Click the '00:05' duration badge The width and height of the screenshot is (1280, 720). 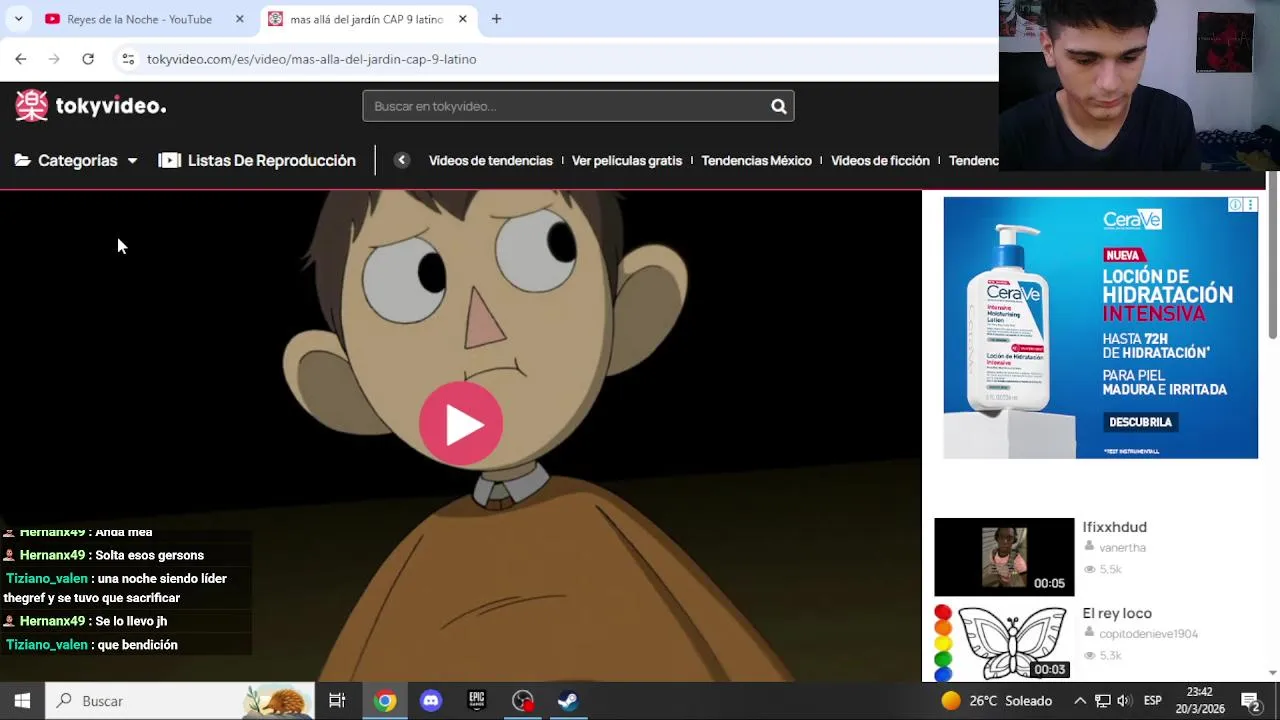(x=1049, y=583)
